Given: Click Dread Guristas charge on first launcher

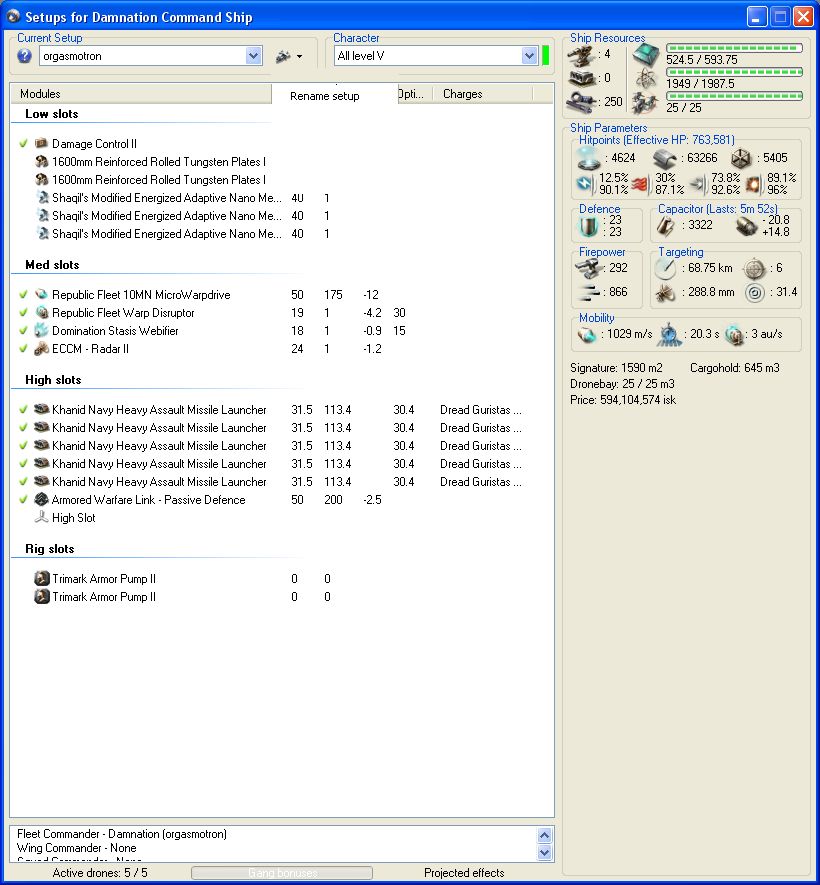Looking at the screenshot, I should pyautogui.click(x=481, y=410).
